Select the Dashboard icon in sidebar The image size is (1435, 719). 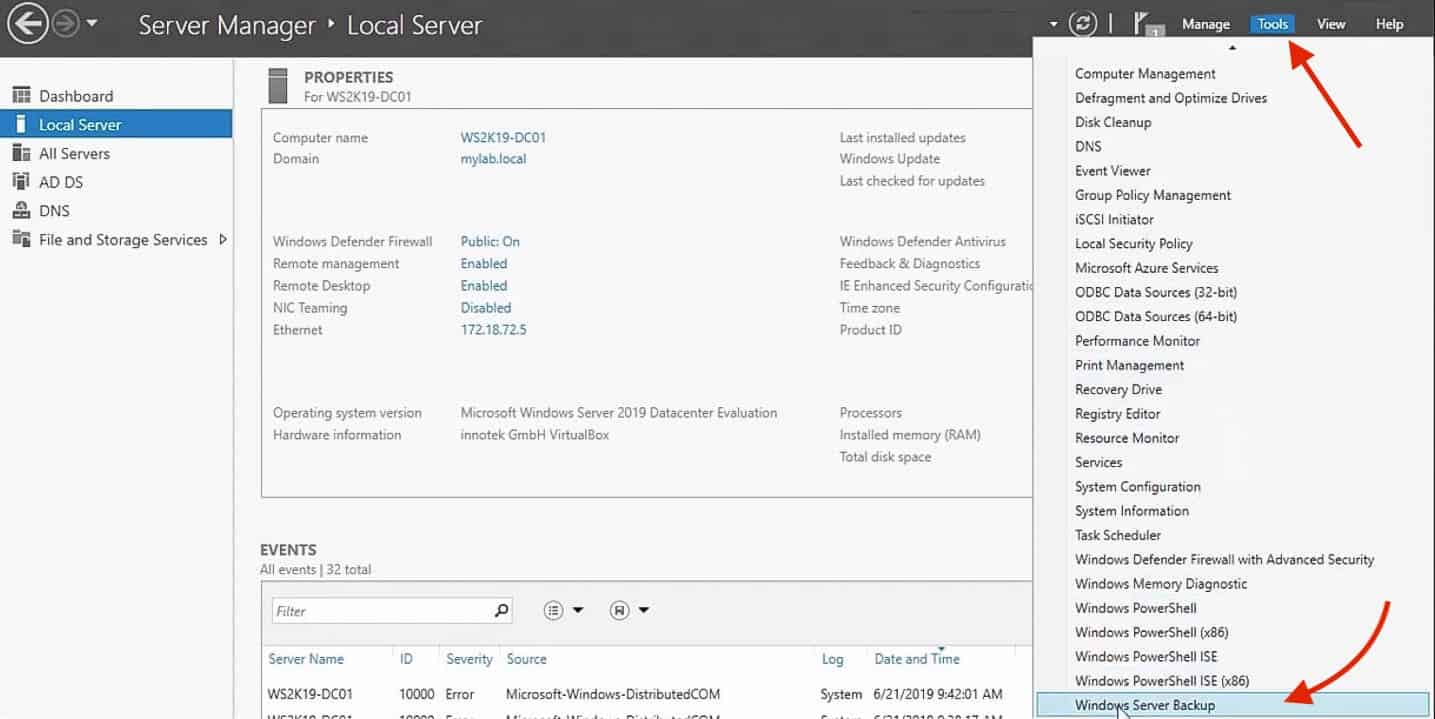(x=21, y=96)
